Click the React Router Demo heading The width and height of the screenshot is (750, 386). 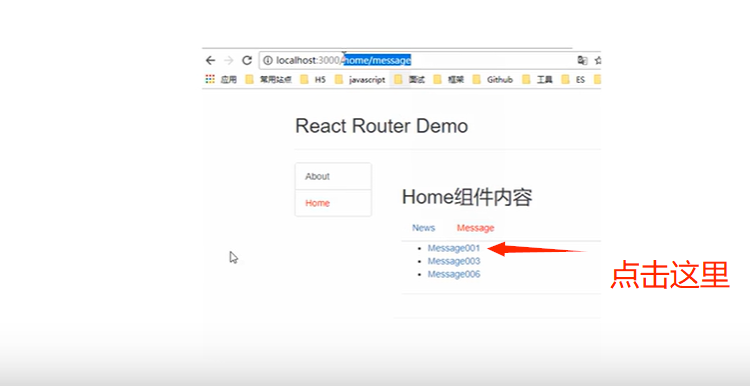[x=382, y=126]
